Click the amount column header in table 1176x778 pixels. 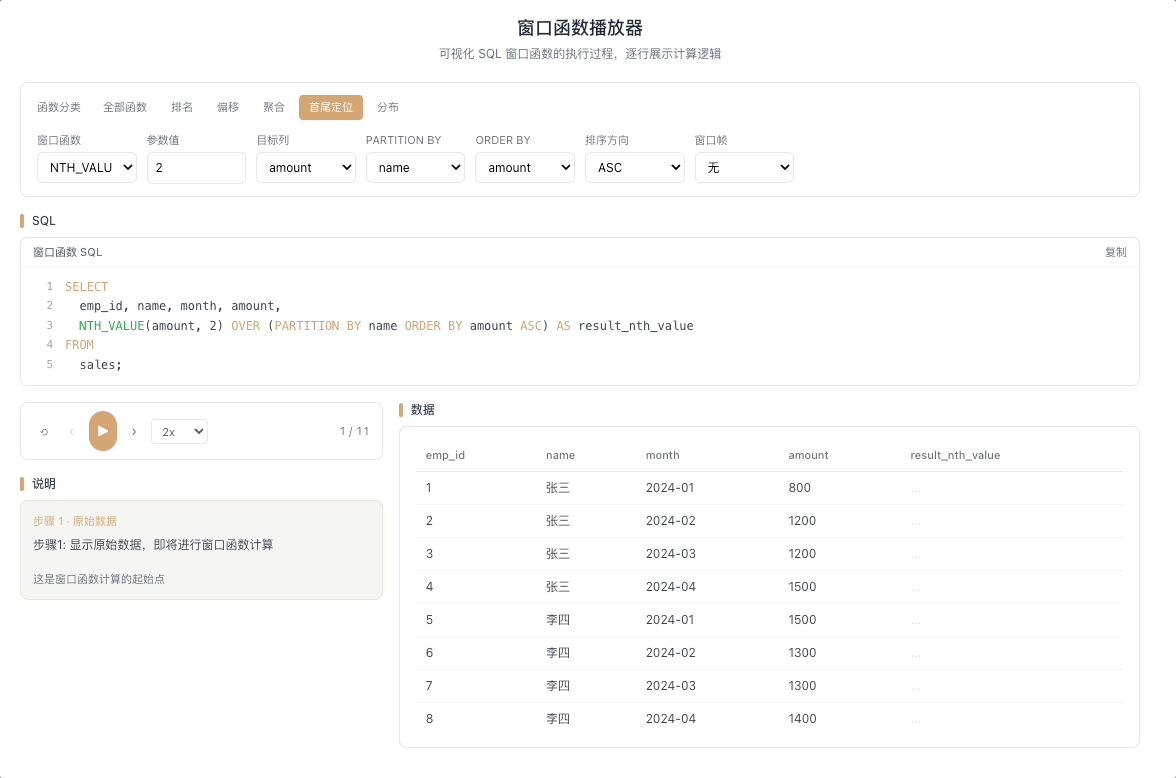click(x=808, y=455)
